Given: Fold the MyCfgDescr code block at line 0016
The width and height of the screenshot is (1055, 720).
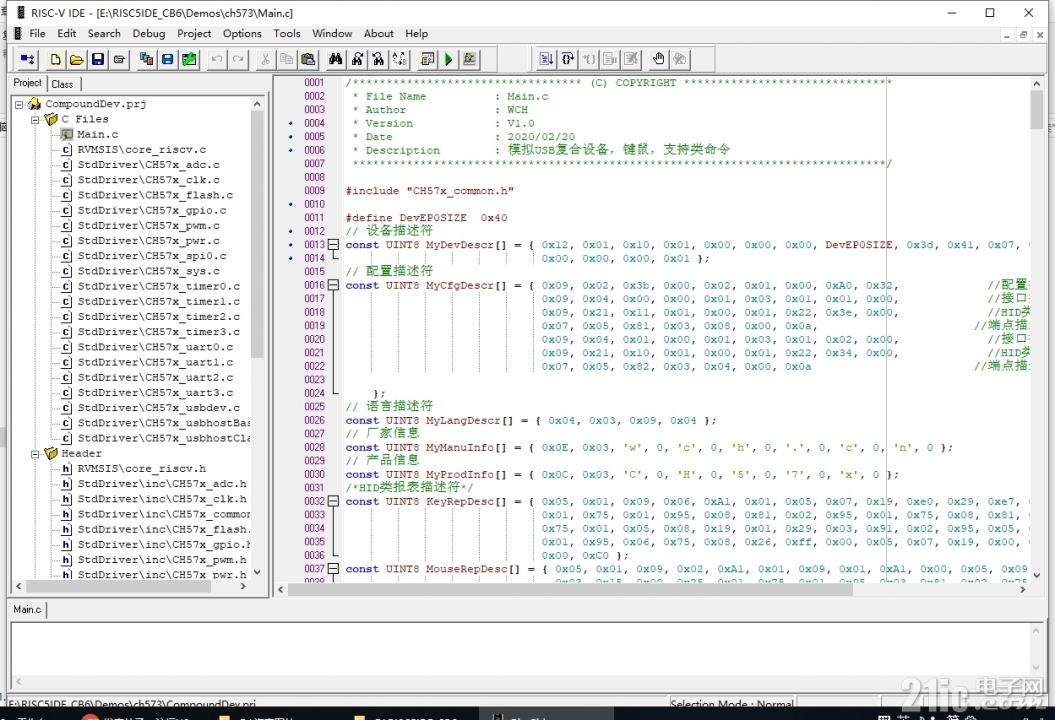Looking at the screenshot, I should tap(333, 285).
